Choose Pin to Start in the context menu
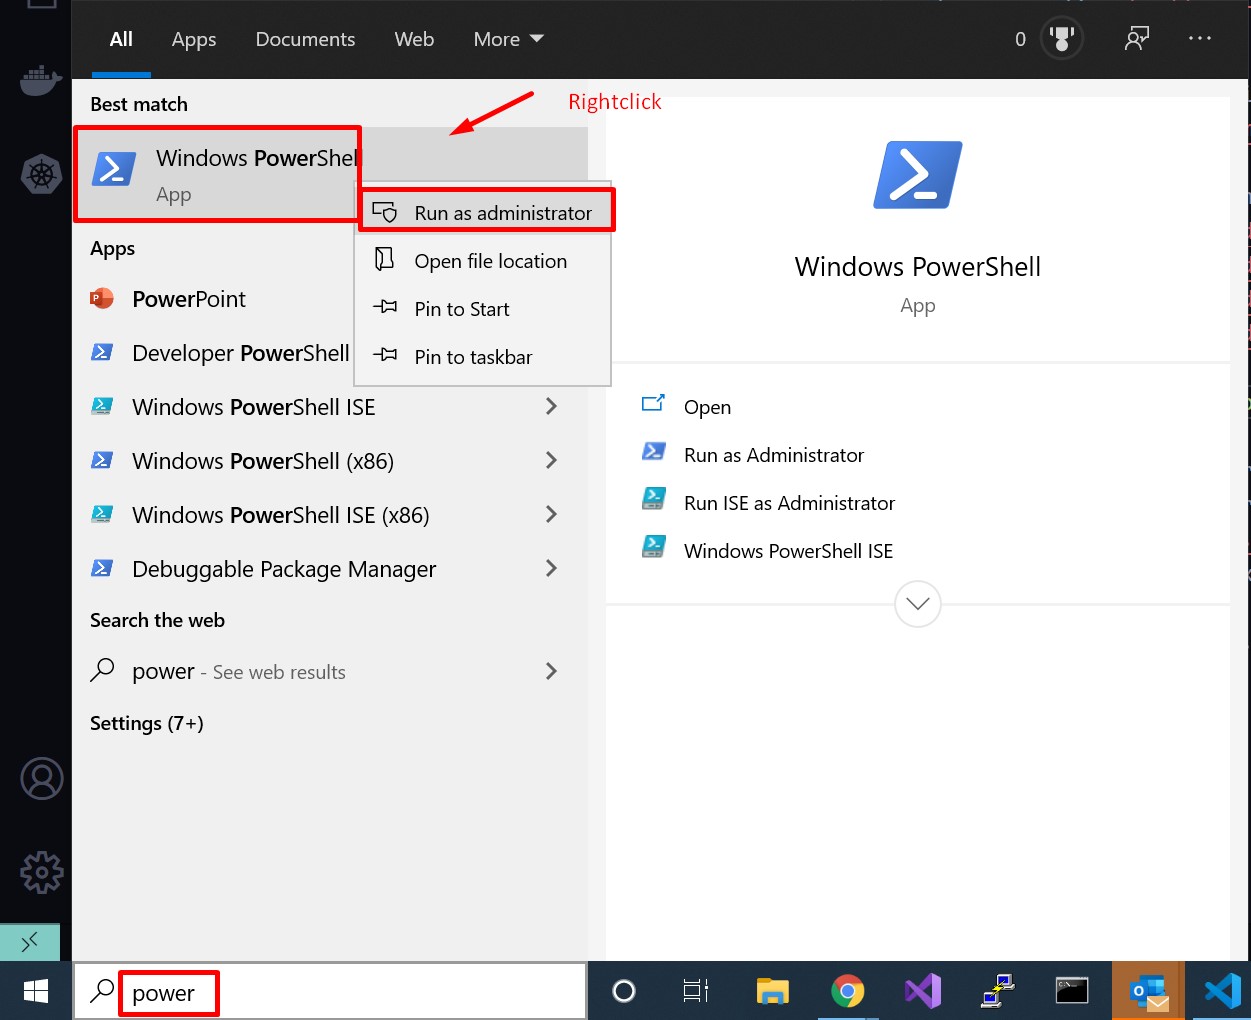The height and width of the screenshot is (1020, 1251). pos(484,309)
